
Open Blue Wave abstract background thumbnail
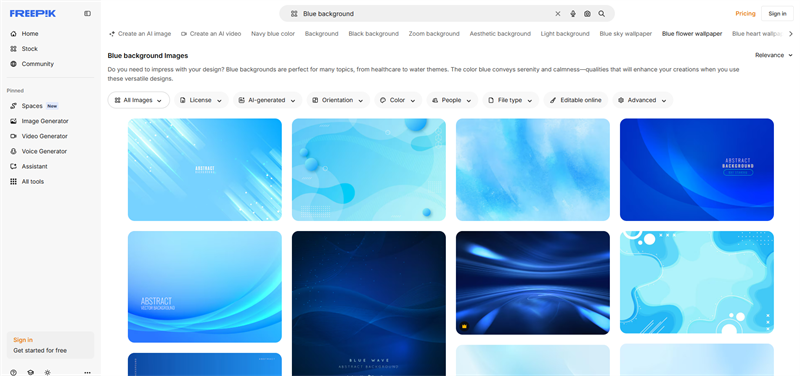(369, 304)
